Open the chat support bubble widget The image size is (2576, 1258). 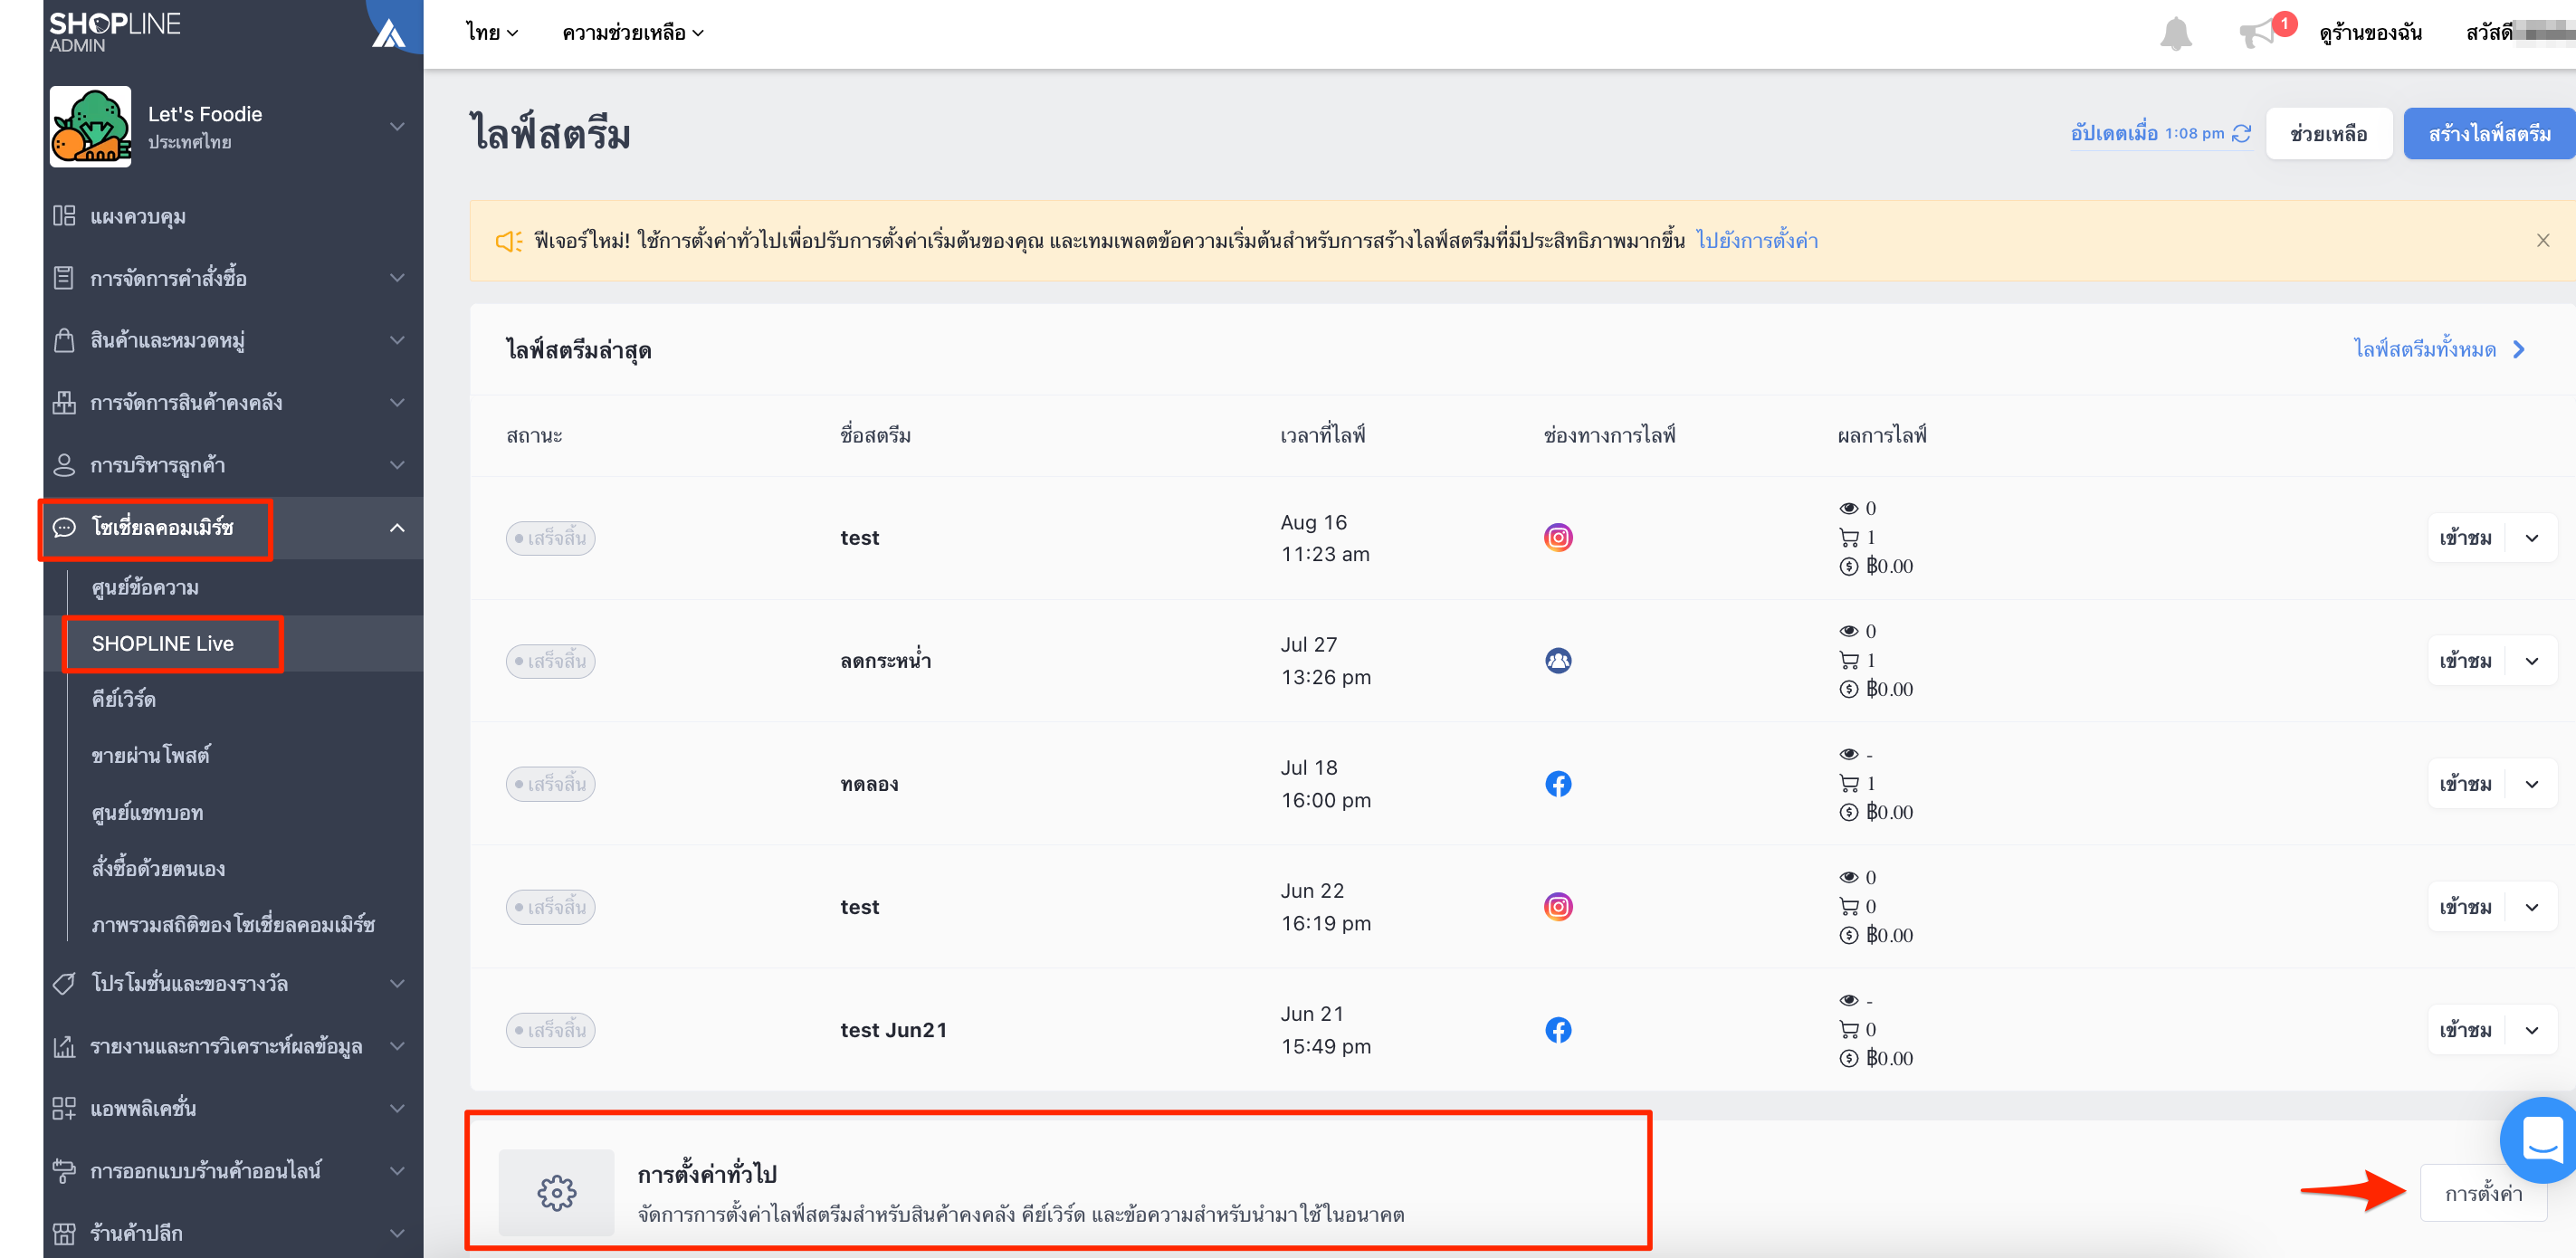click(2541, 1140)
